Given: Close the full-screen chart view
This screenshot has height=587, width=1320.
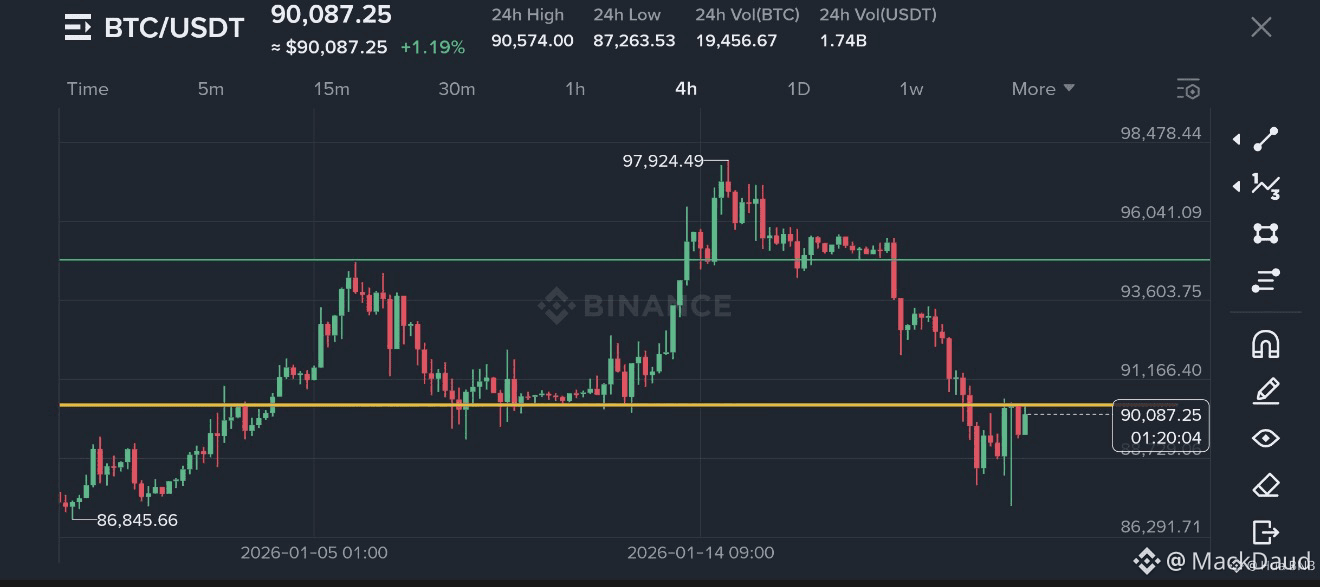Looking at the screenshot, I should (x=1261, y=27).
